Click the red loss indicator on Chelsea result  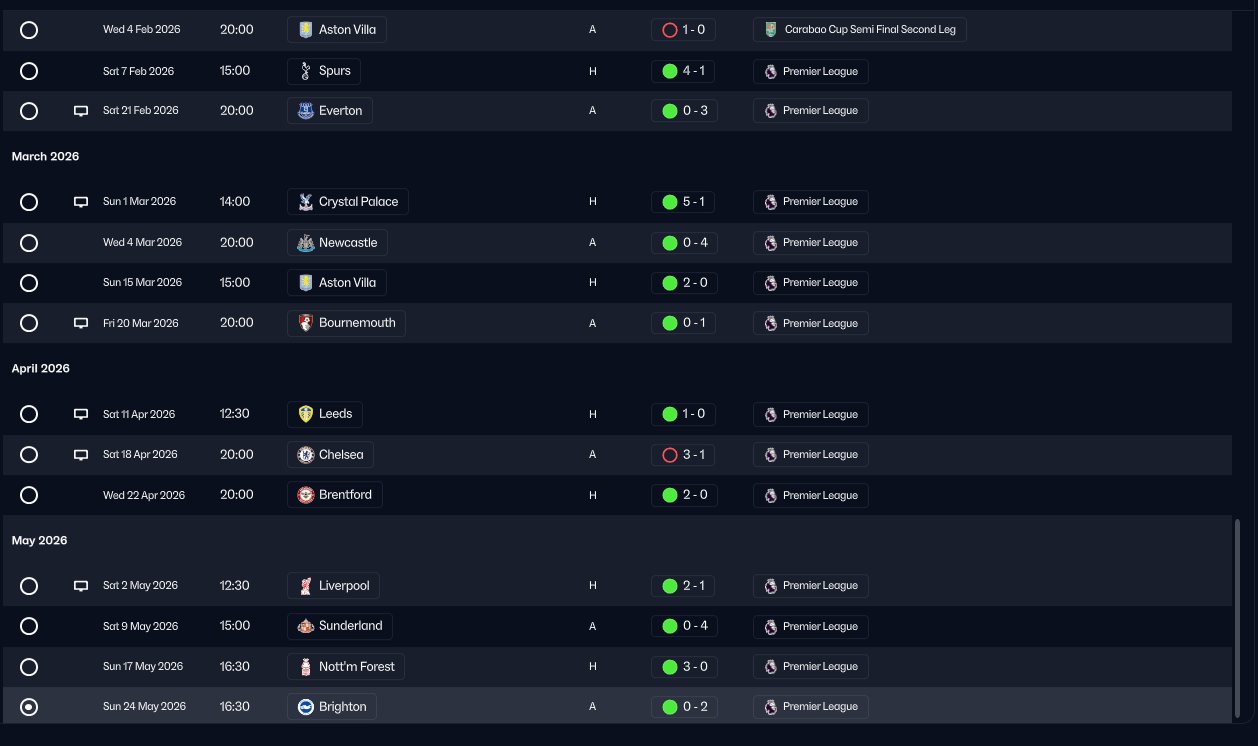coord(670,455)
